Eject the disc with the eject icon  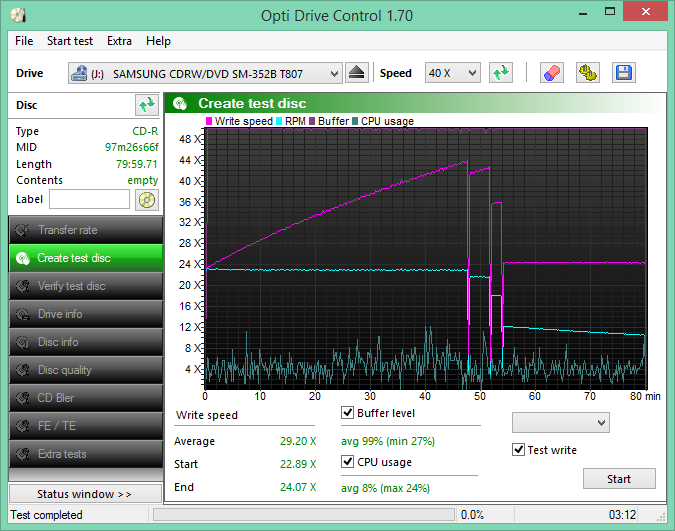(x=356, y=73)
